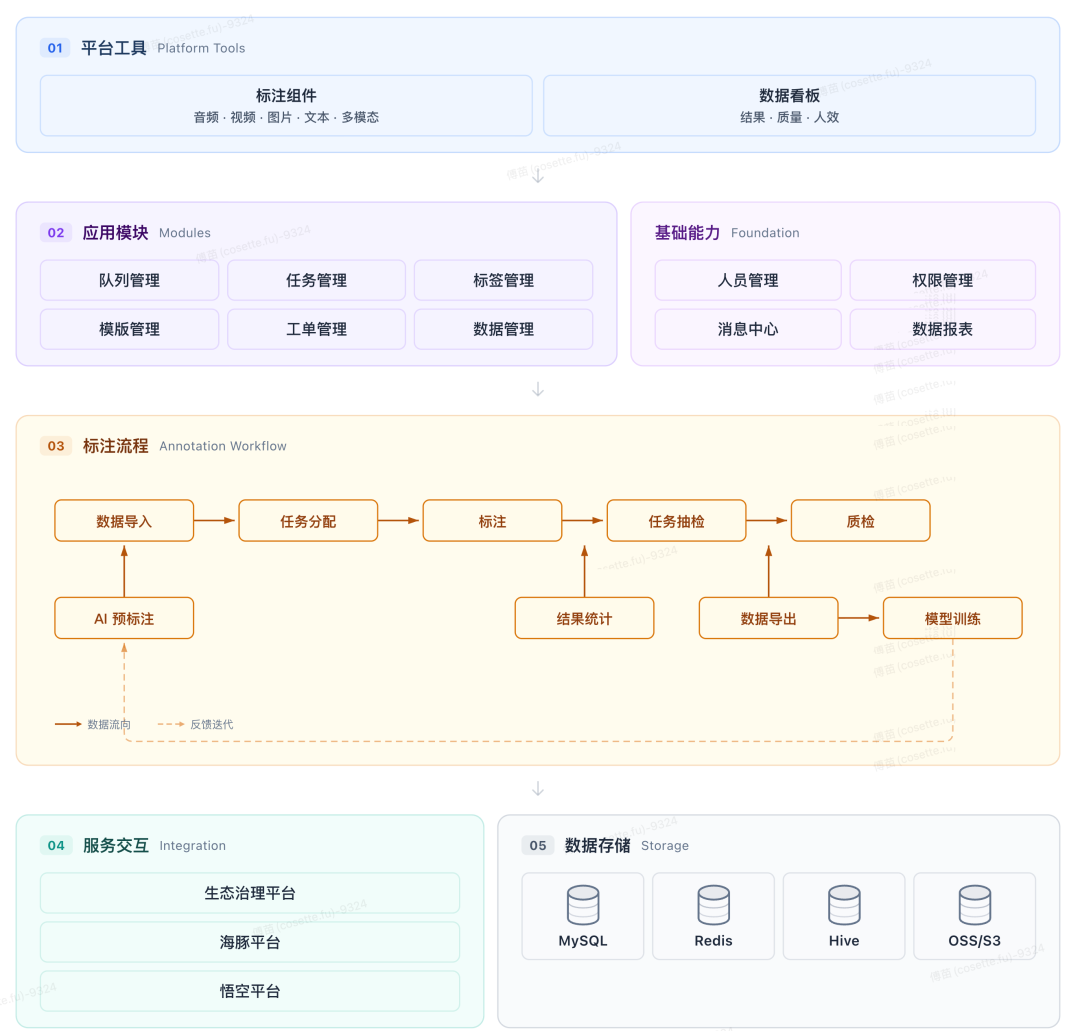The height and width of the screenshot is (1031, 1080).
Task: Click the 数据报表 box
Action: pos(943,329)
